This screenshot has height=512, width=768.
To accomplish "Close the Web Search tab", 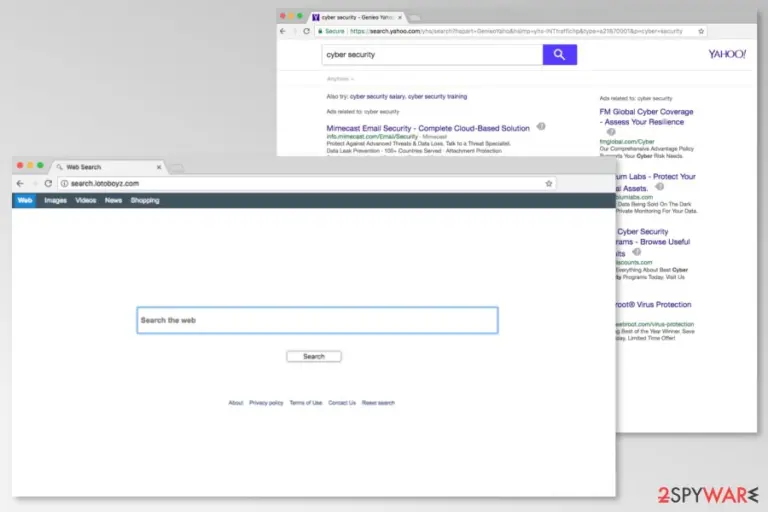I will (159, 167).
